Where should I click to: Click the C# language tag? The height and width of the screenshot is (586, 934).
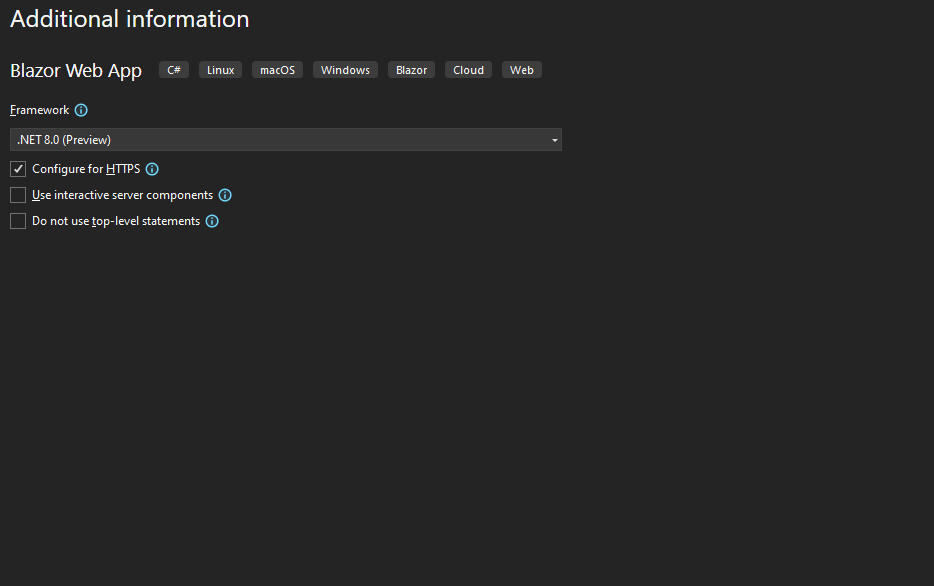[x=173, y=69]
